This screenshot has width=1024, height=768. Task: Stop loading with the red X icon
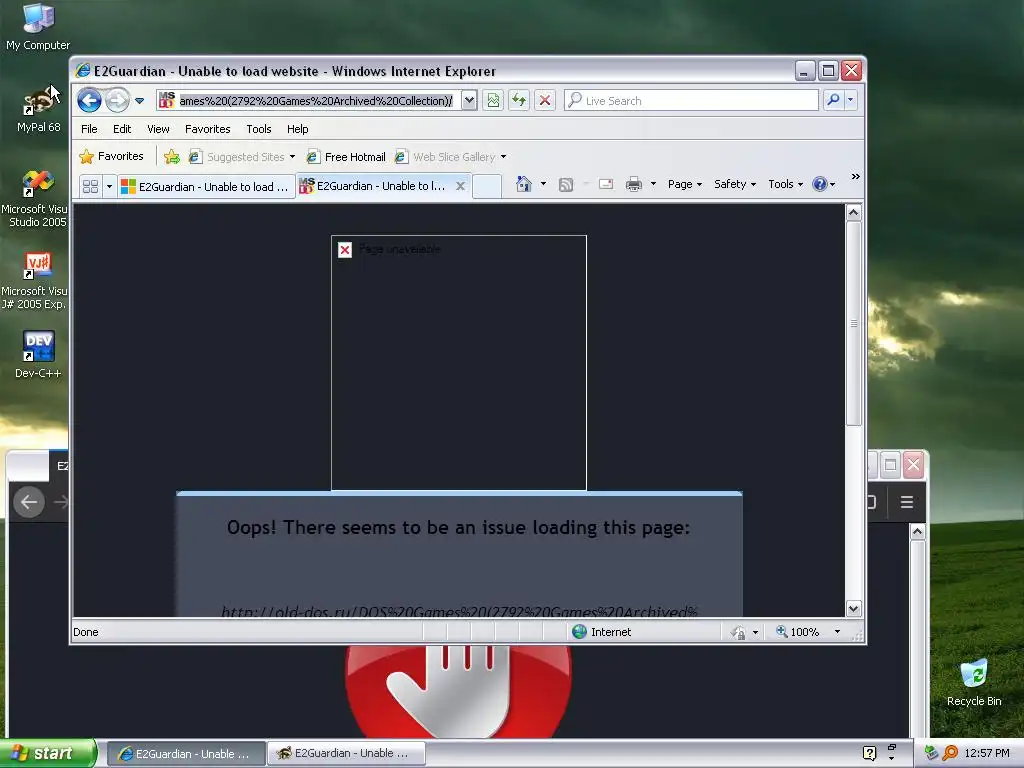click(545, 101)
